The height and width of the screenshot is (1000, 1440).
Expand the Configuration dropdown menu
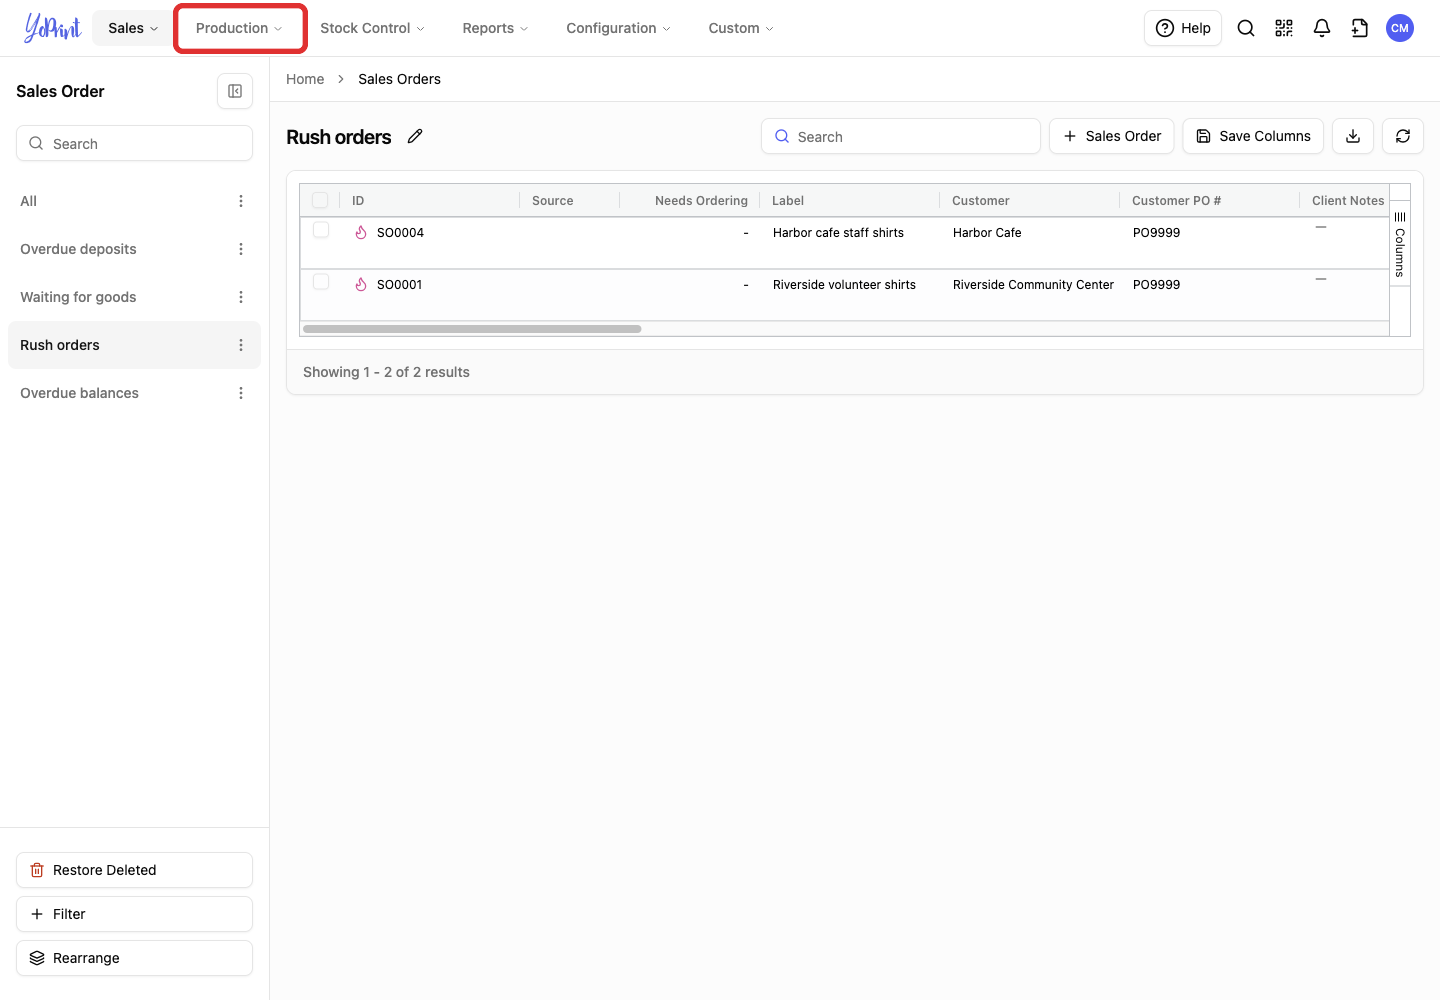point(618,28)
